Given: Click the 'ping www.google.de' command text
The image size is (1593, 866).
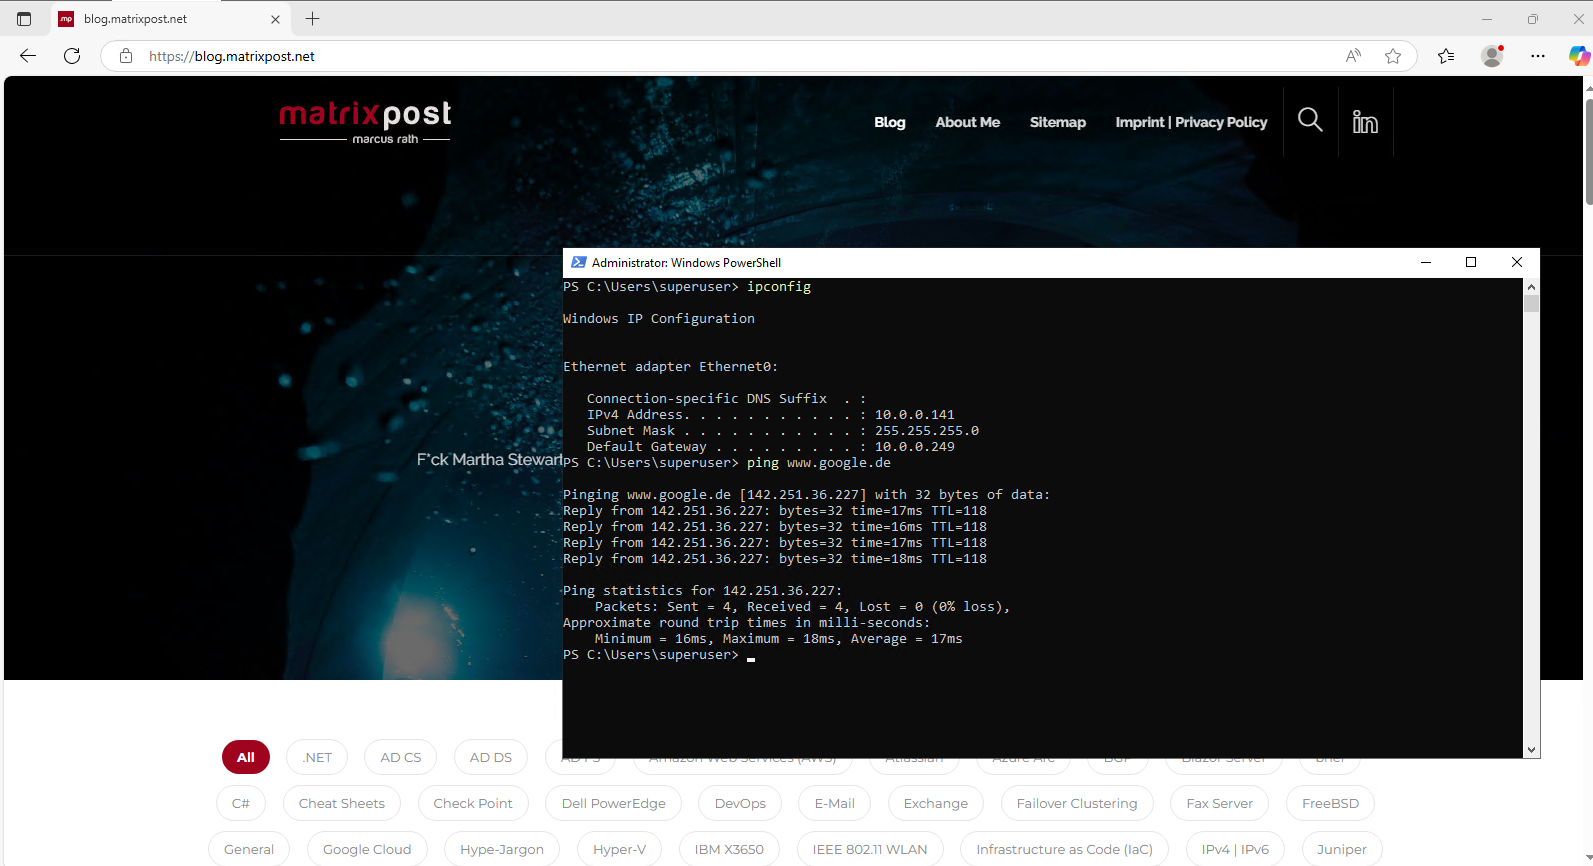Looking at the screenshot, I should click(x=819, y=463).
